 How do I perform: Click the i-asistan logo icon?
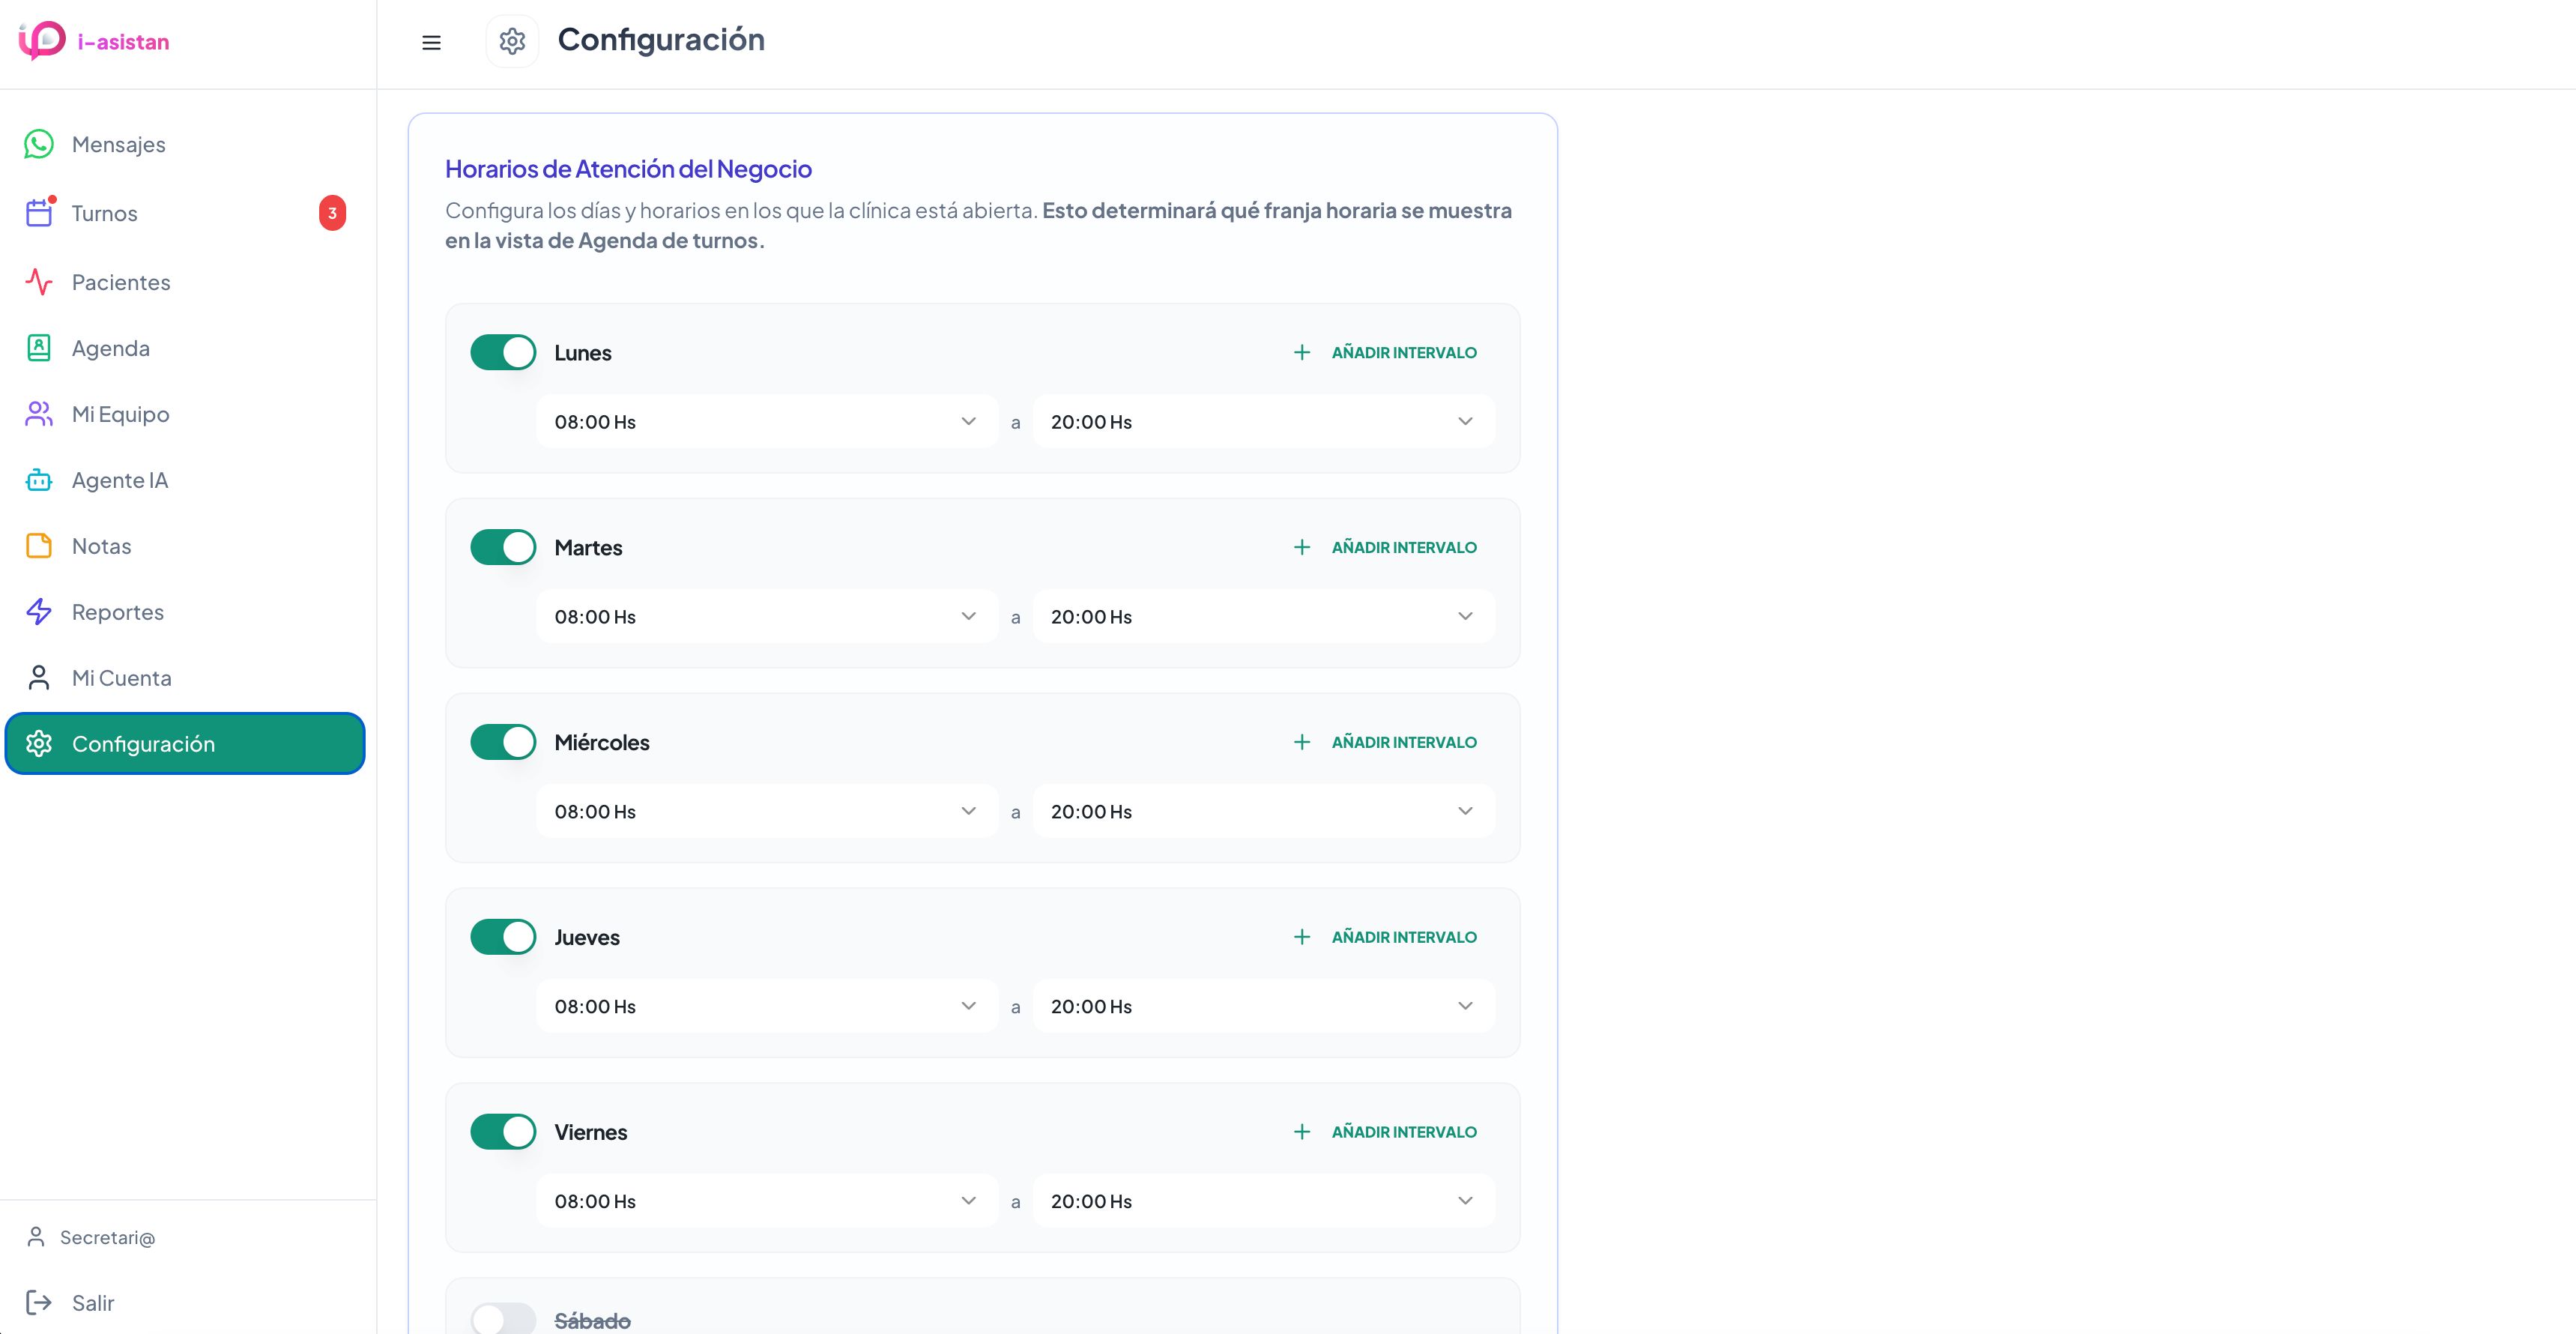42,41
